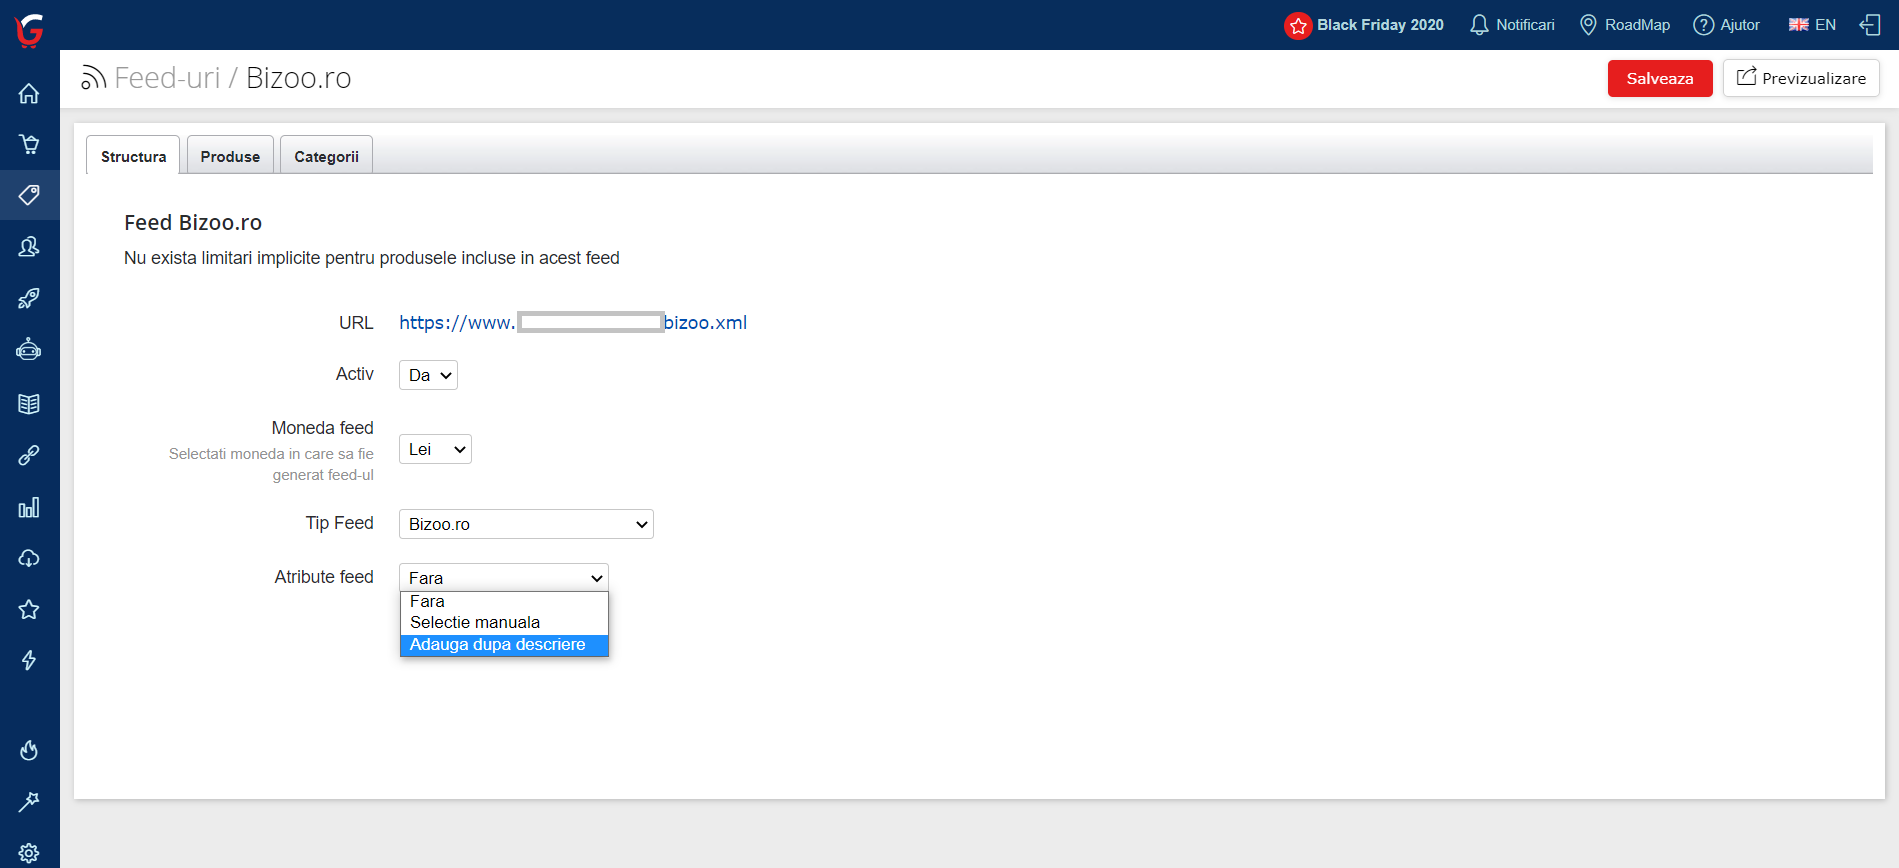
Task: Open the settings gear sidebar icon
Action: click(29, 853)
